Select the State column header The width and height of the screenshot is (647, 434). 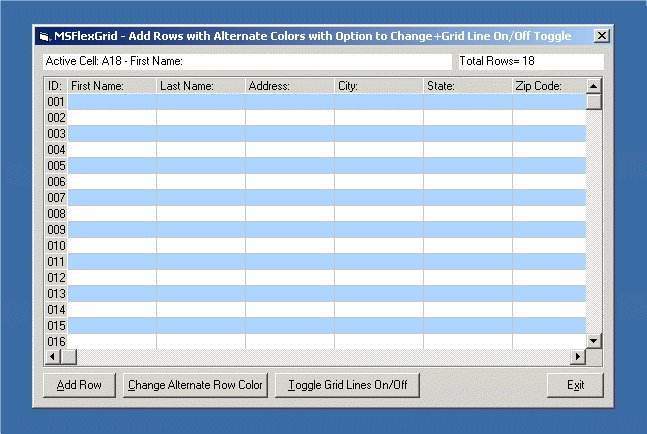(468, 86)
